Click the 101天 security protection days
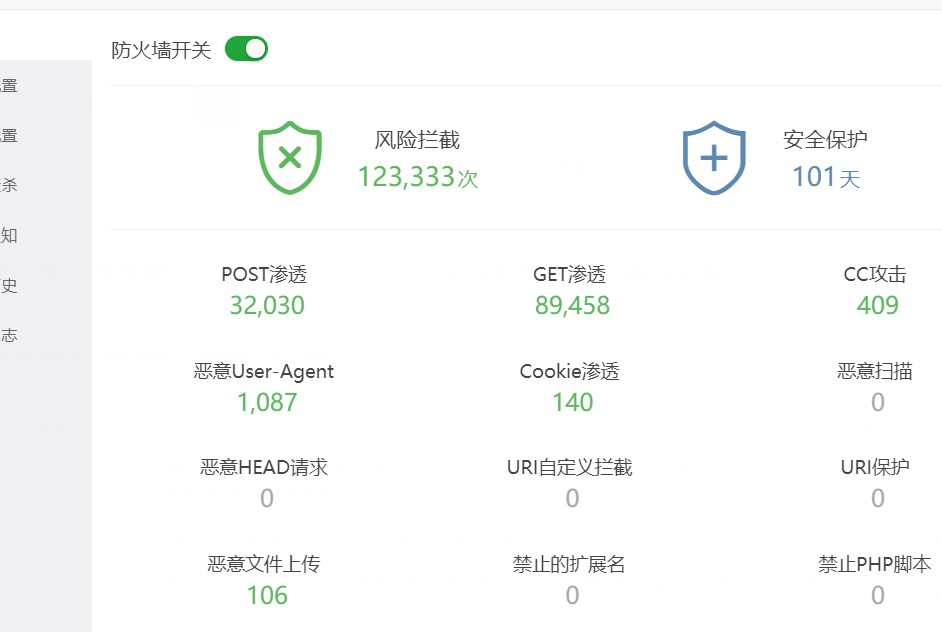This screenshot has height=632, width=942. pos(825,178)
